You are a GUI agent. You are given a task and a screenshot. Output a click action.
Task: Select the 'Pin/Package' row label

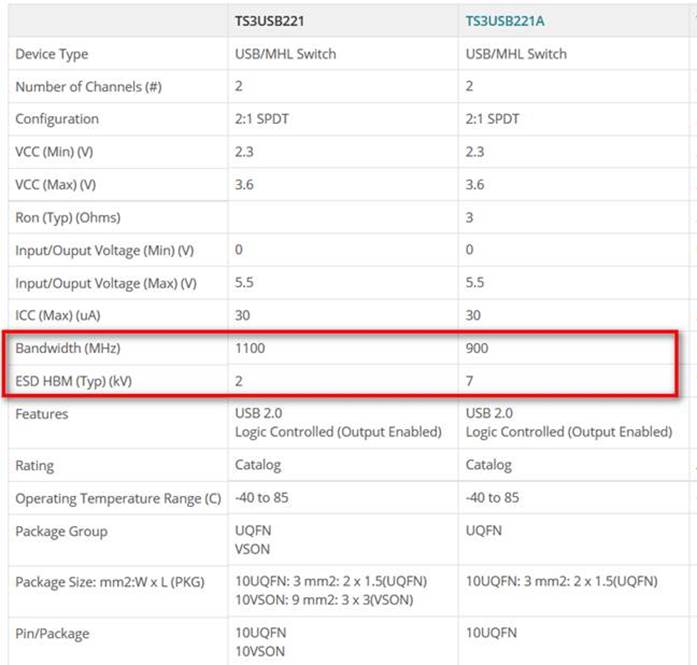click(52, 634)
